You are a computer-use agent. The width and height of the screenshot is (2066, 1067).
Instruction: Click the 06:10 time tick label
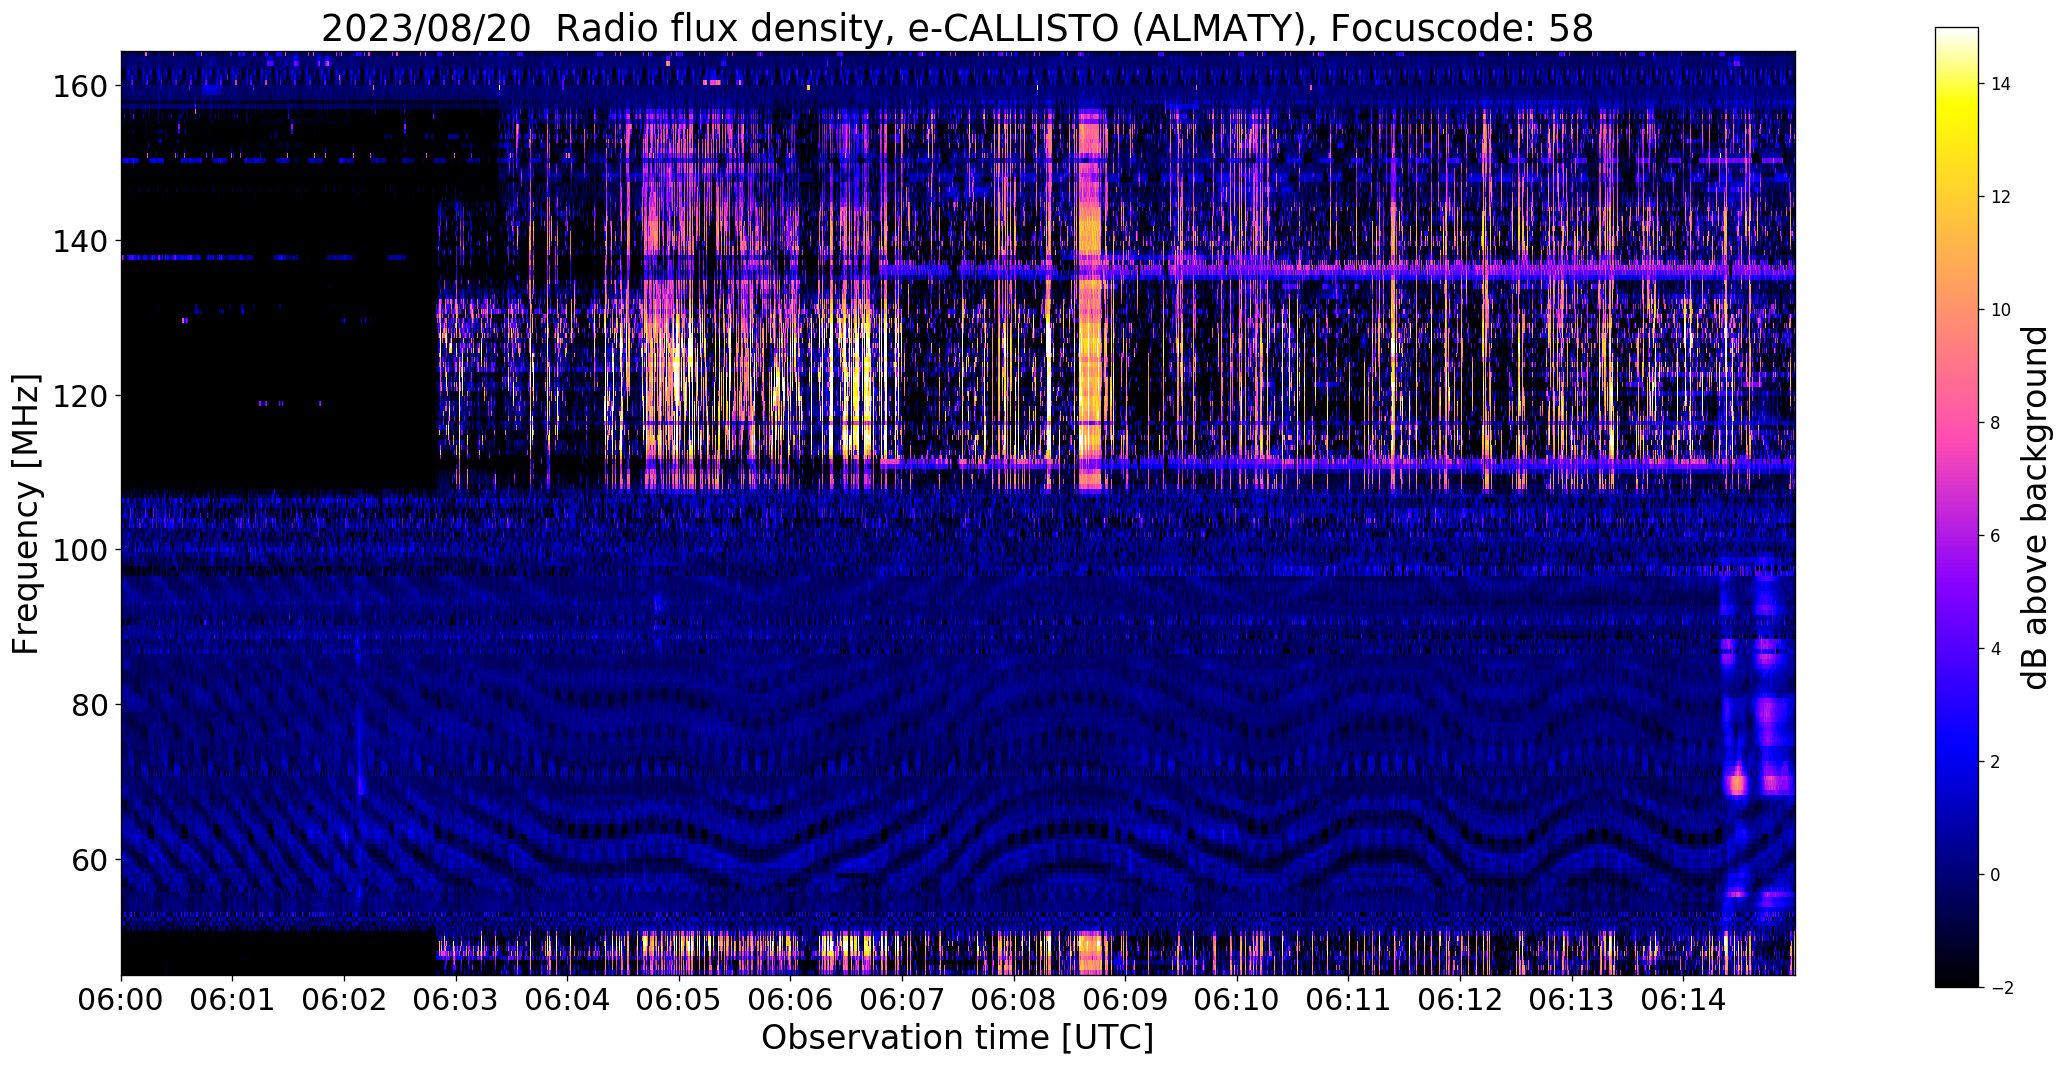[x=1236, y=1000]
